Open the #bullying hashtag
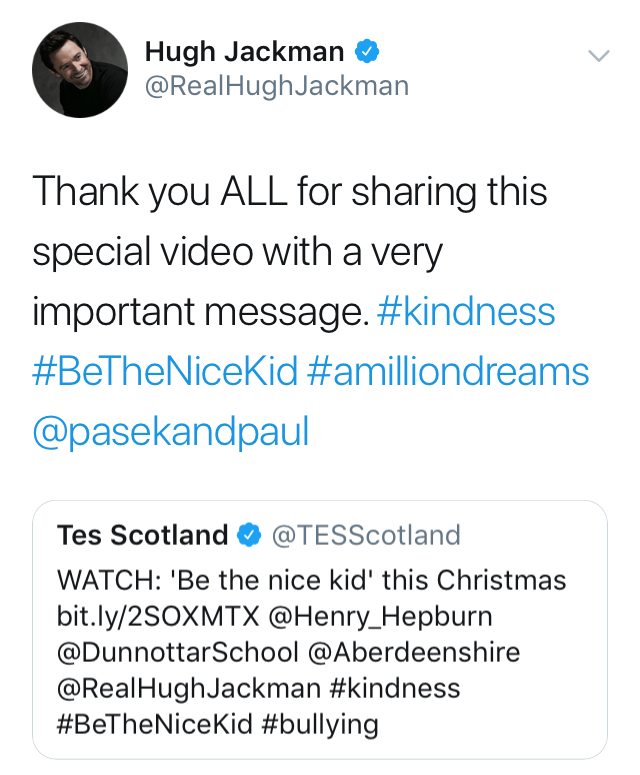The image size is (640, 775). pyautogui.click(x=321, y=724)
